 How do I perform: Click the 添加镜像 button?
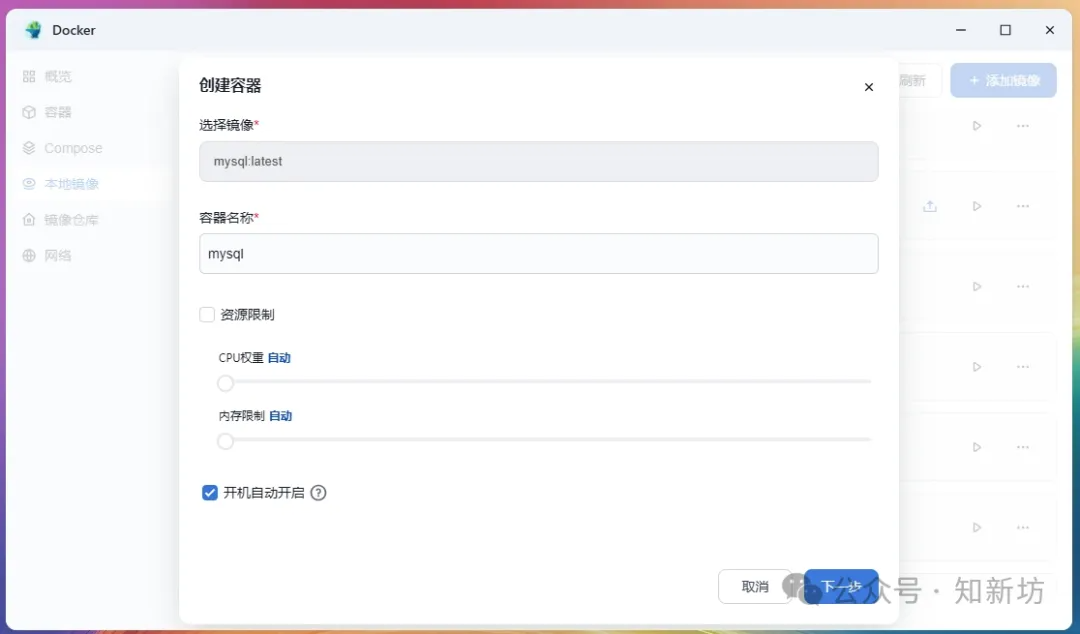pyautogui.click(x=1003, y=81)
